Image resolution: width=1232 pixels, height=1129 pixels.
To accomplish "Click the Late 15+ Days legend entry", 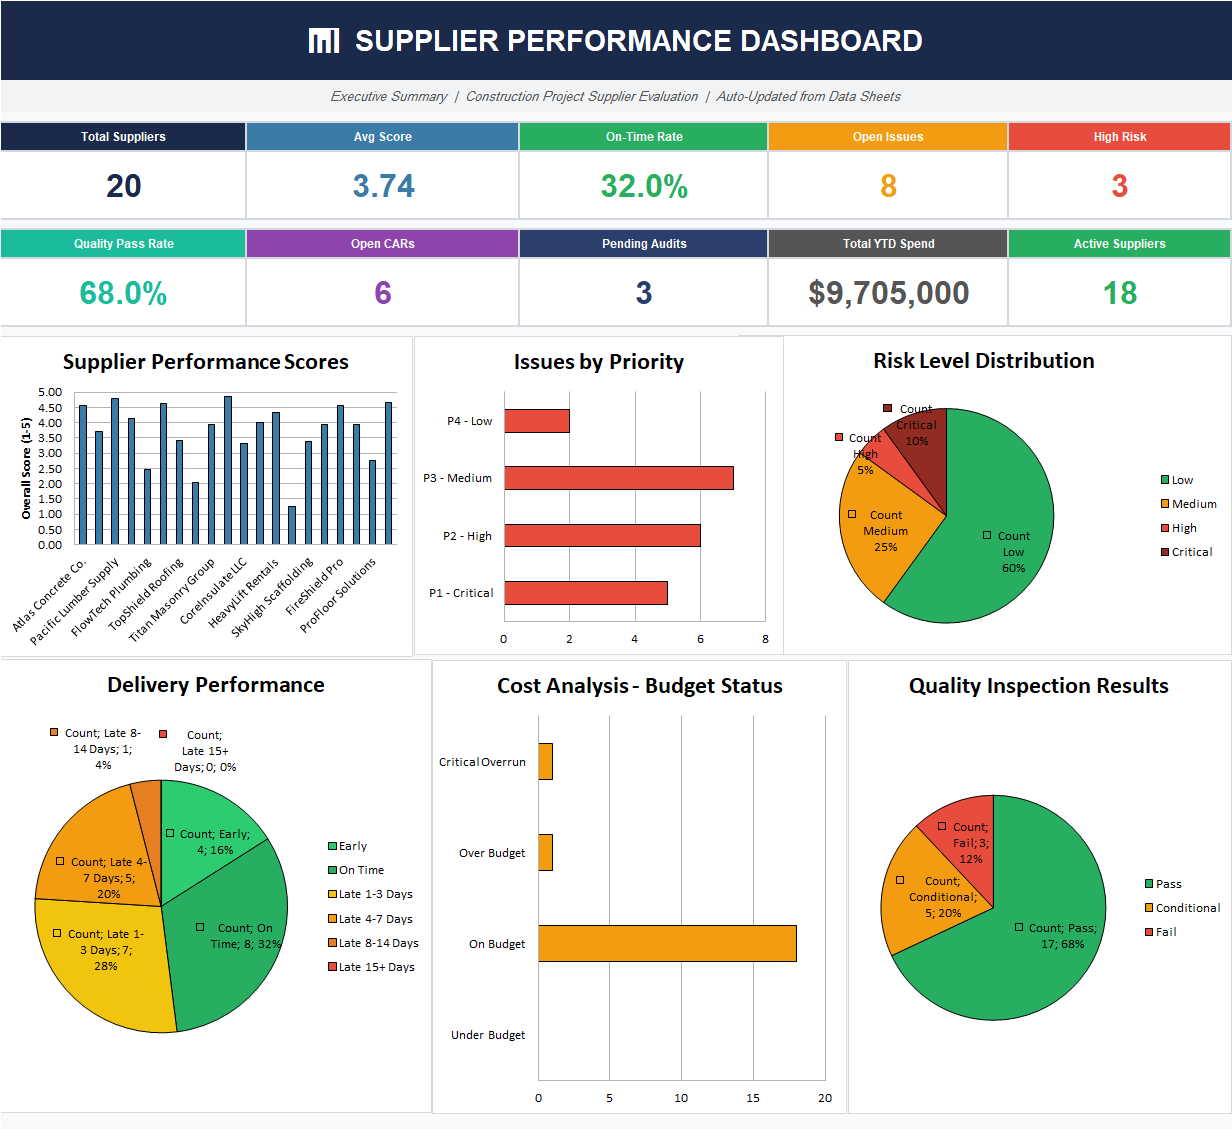I will [371, 967].
